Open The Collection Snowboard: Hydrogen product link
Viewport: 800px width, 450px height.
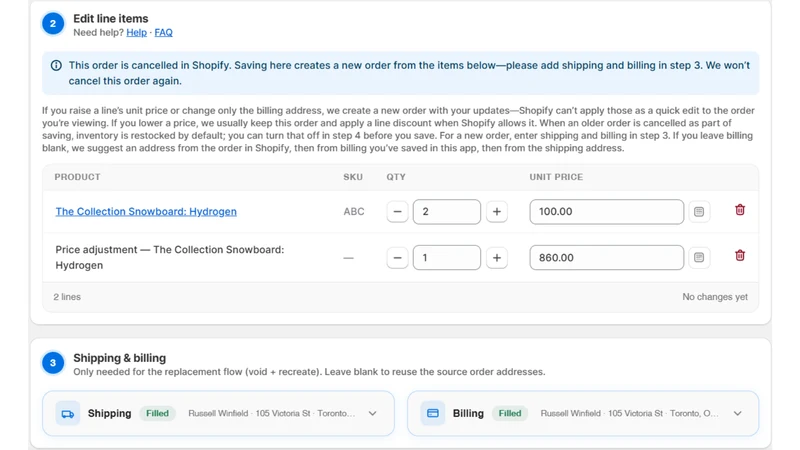click(146, 211)
